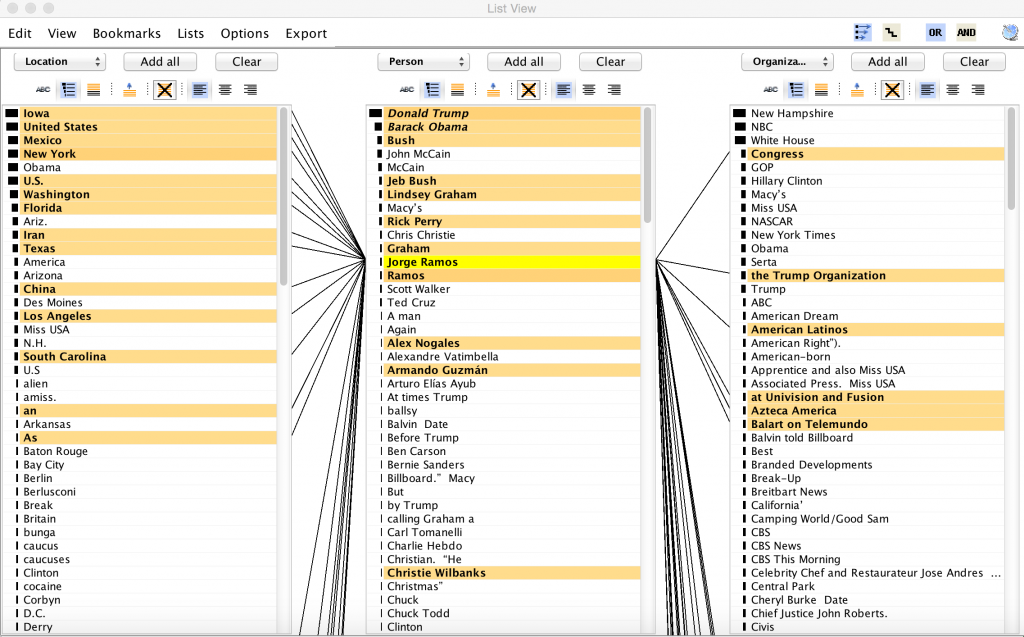The width and height of the screenshot is (1024, 637).
Task: Clear highlighted selections X icon in Location list
Action: tap(165, 90)
